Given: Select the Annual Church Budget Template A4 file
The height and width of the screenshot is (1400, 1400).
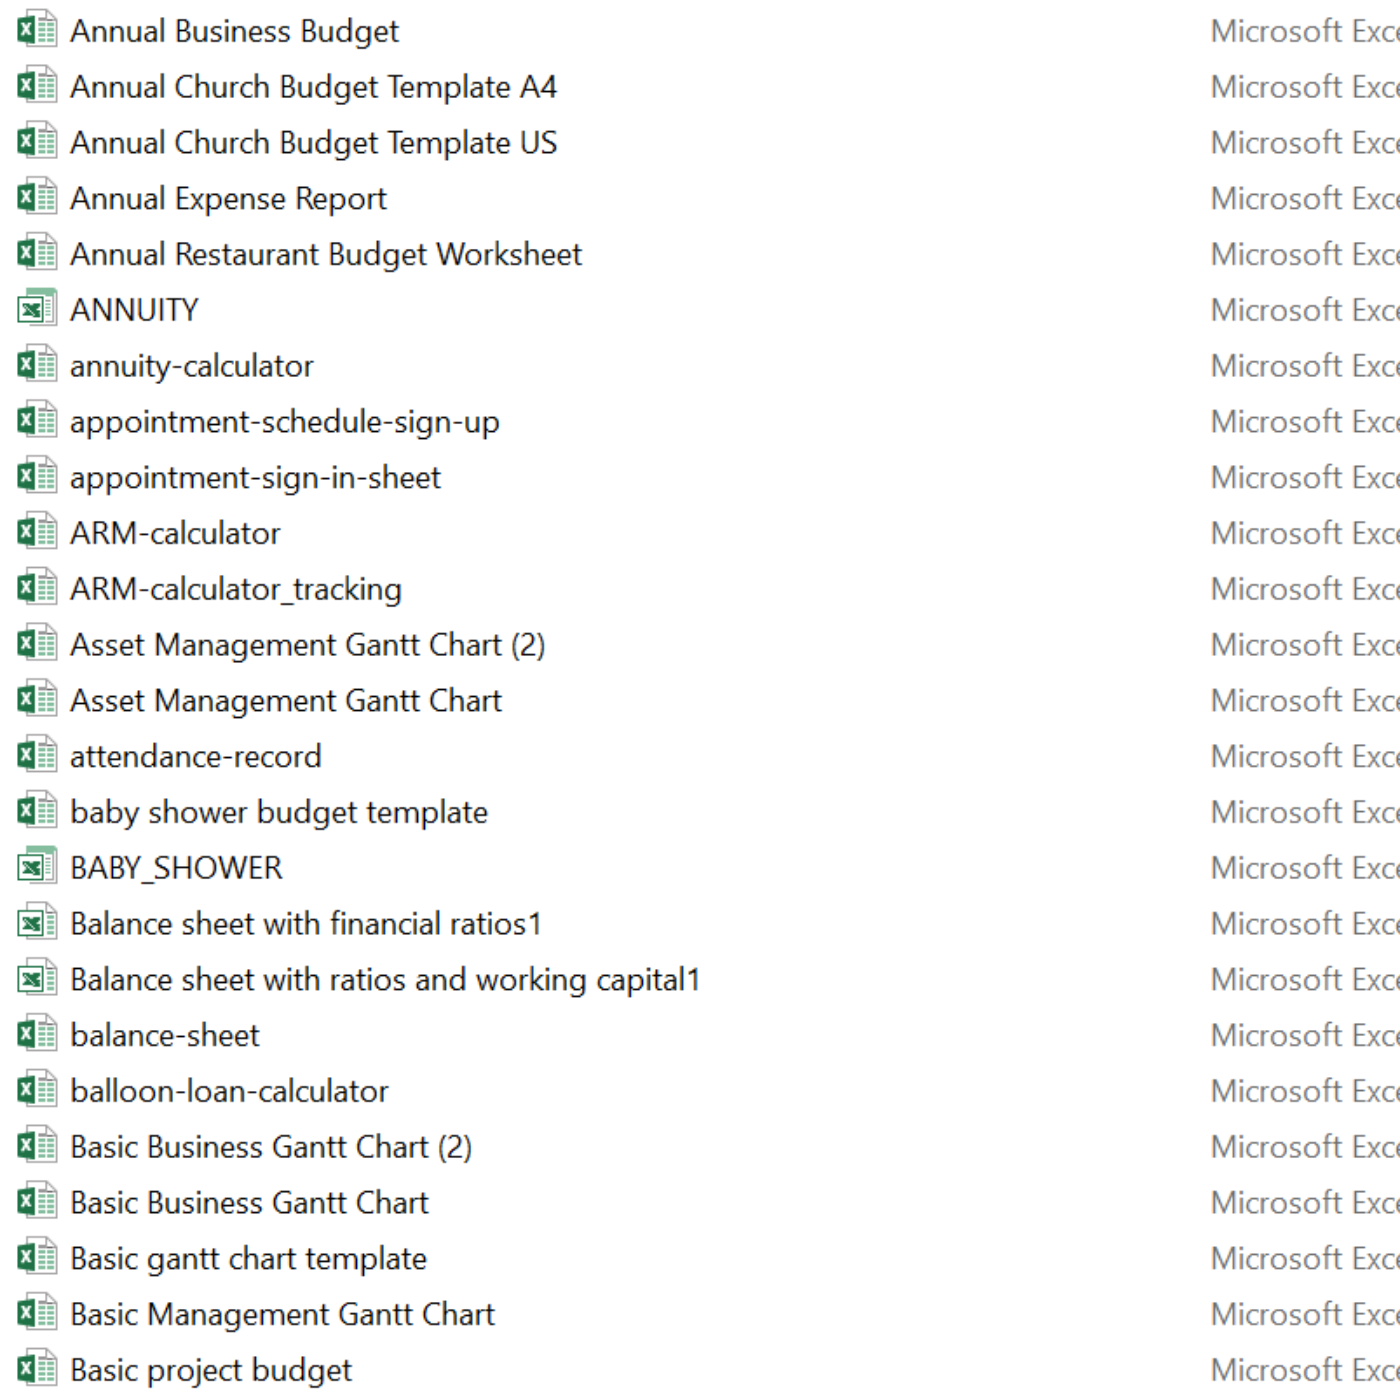Looking at the screenshot, I should point(313,87).
